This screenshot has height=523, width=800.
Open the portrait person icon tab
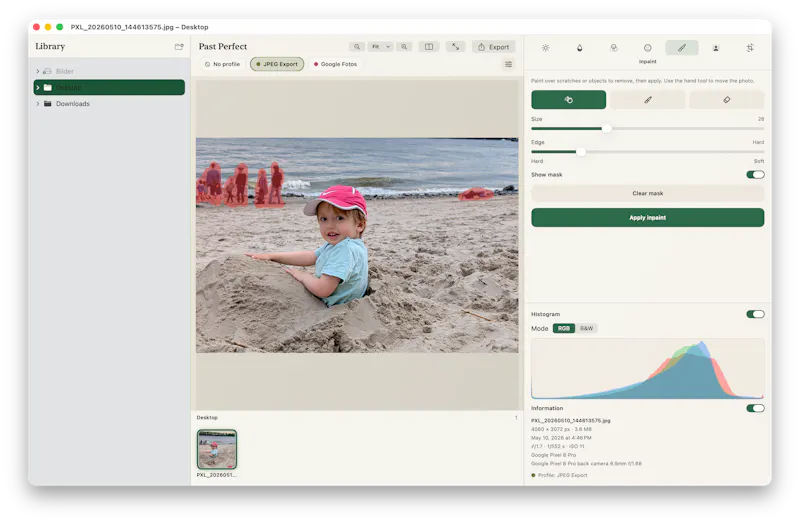[716, 48]
